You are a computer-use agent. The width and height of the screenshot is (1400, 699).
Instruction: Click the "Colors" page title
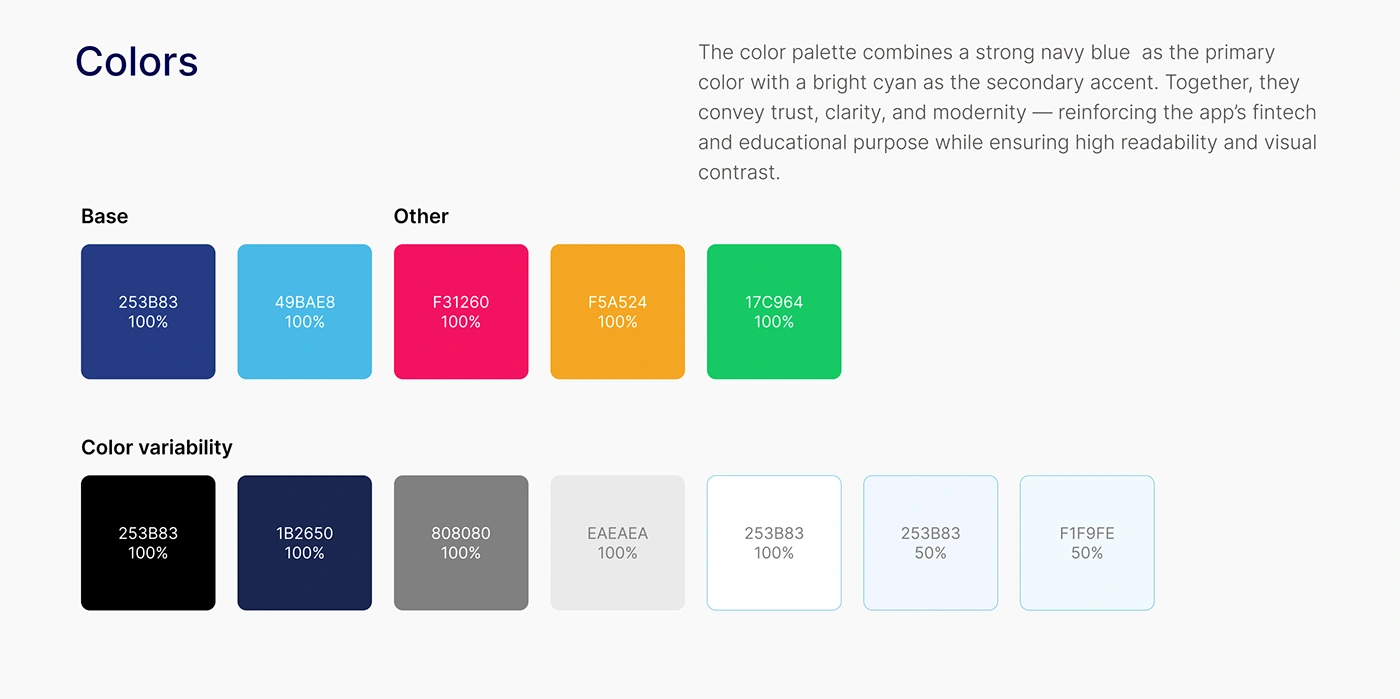(x=137, y=62)
